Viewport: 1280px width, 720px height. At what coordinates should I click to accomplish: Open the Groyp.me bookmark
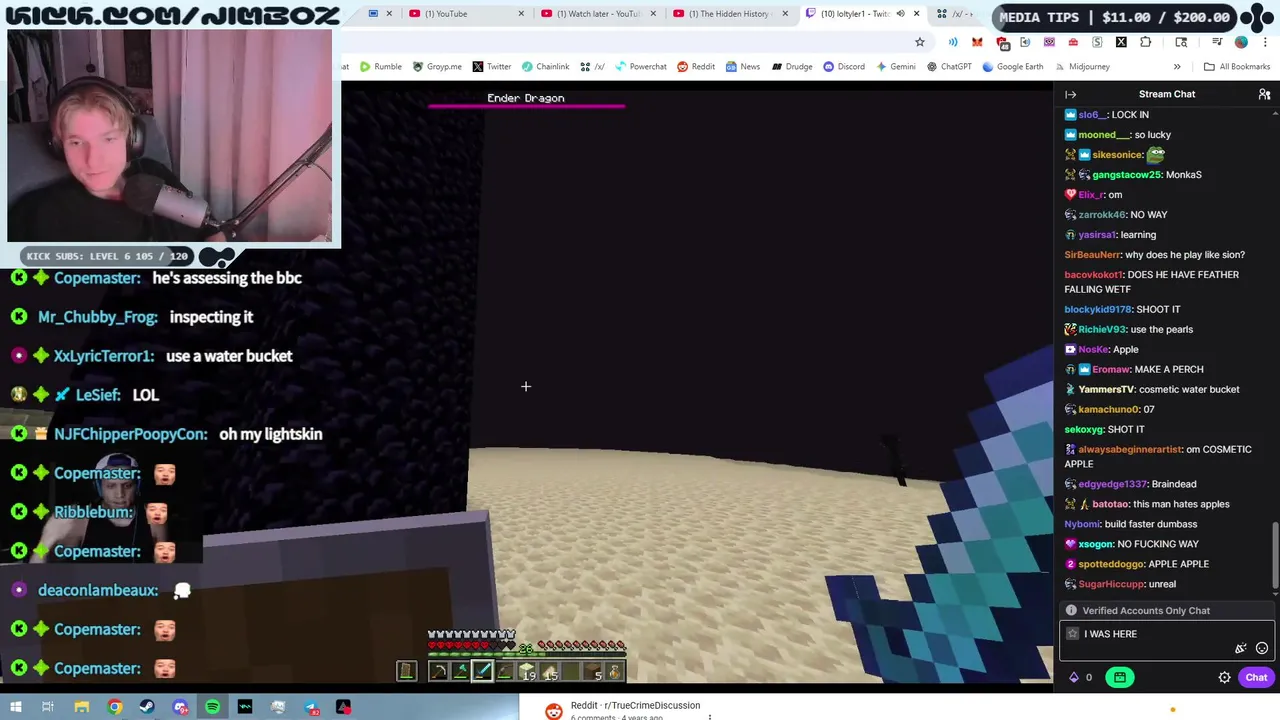437,67
